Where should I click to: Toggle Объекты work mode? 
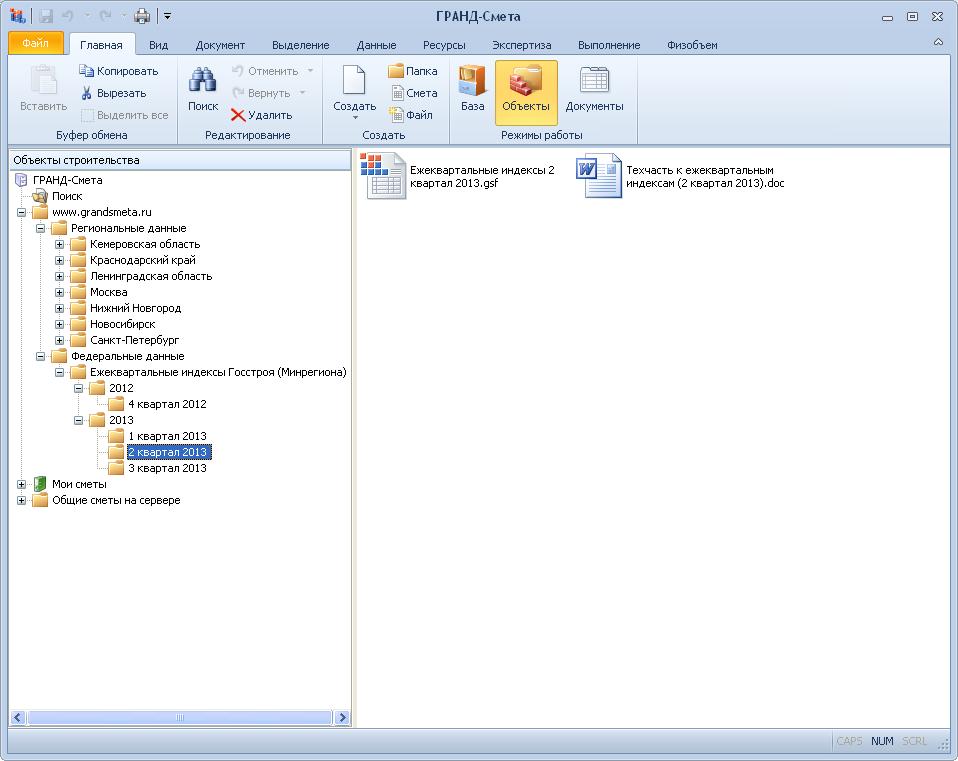(x=526, y=92)
